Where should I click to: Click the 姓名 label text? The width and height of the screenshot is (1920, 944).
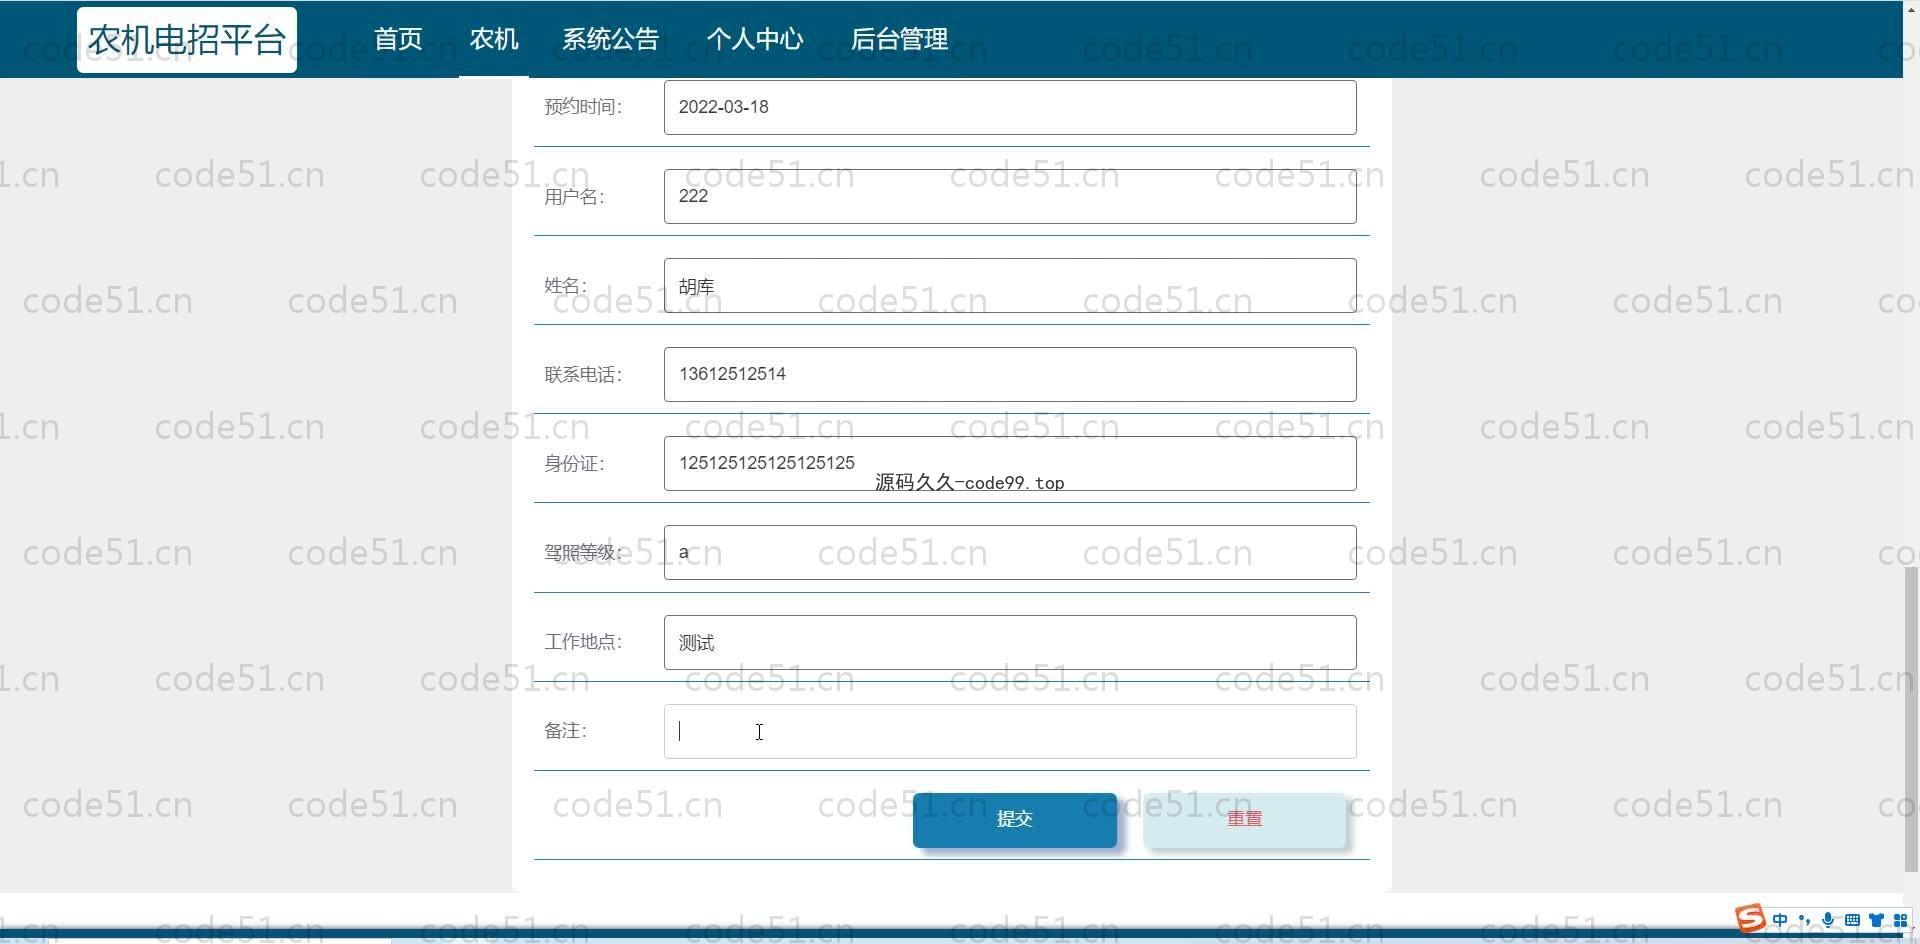click(565, 286)
